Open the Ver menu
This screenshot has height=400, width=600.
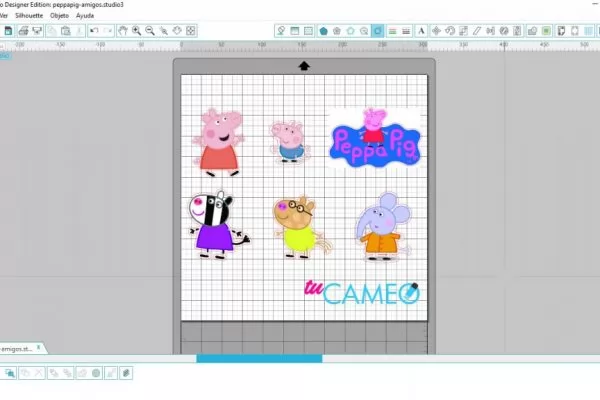click(3, 16)
